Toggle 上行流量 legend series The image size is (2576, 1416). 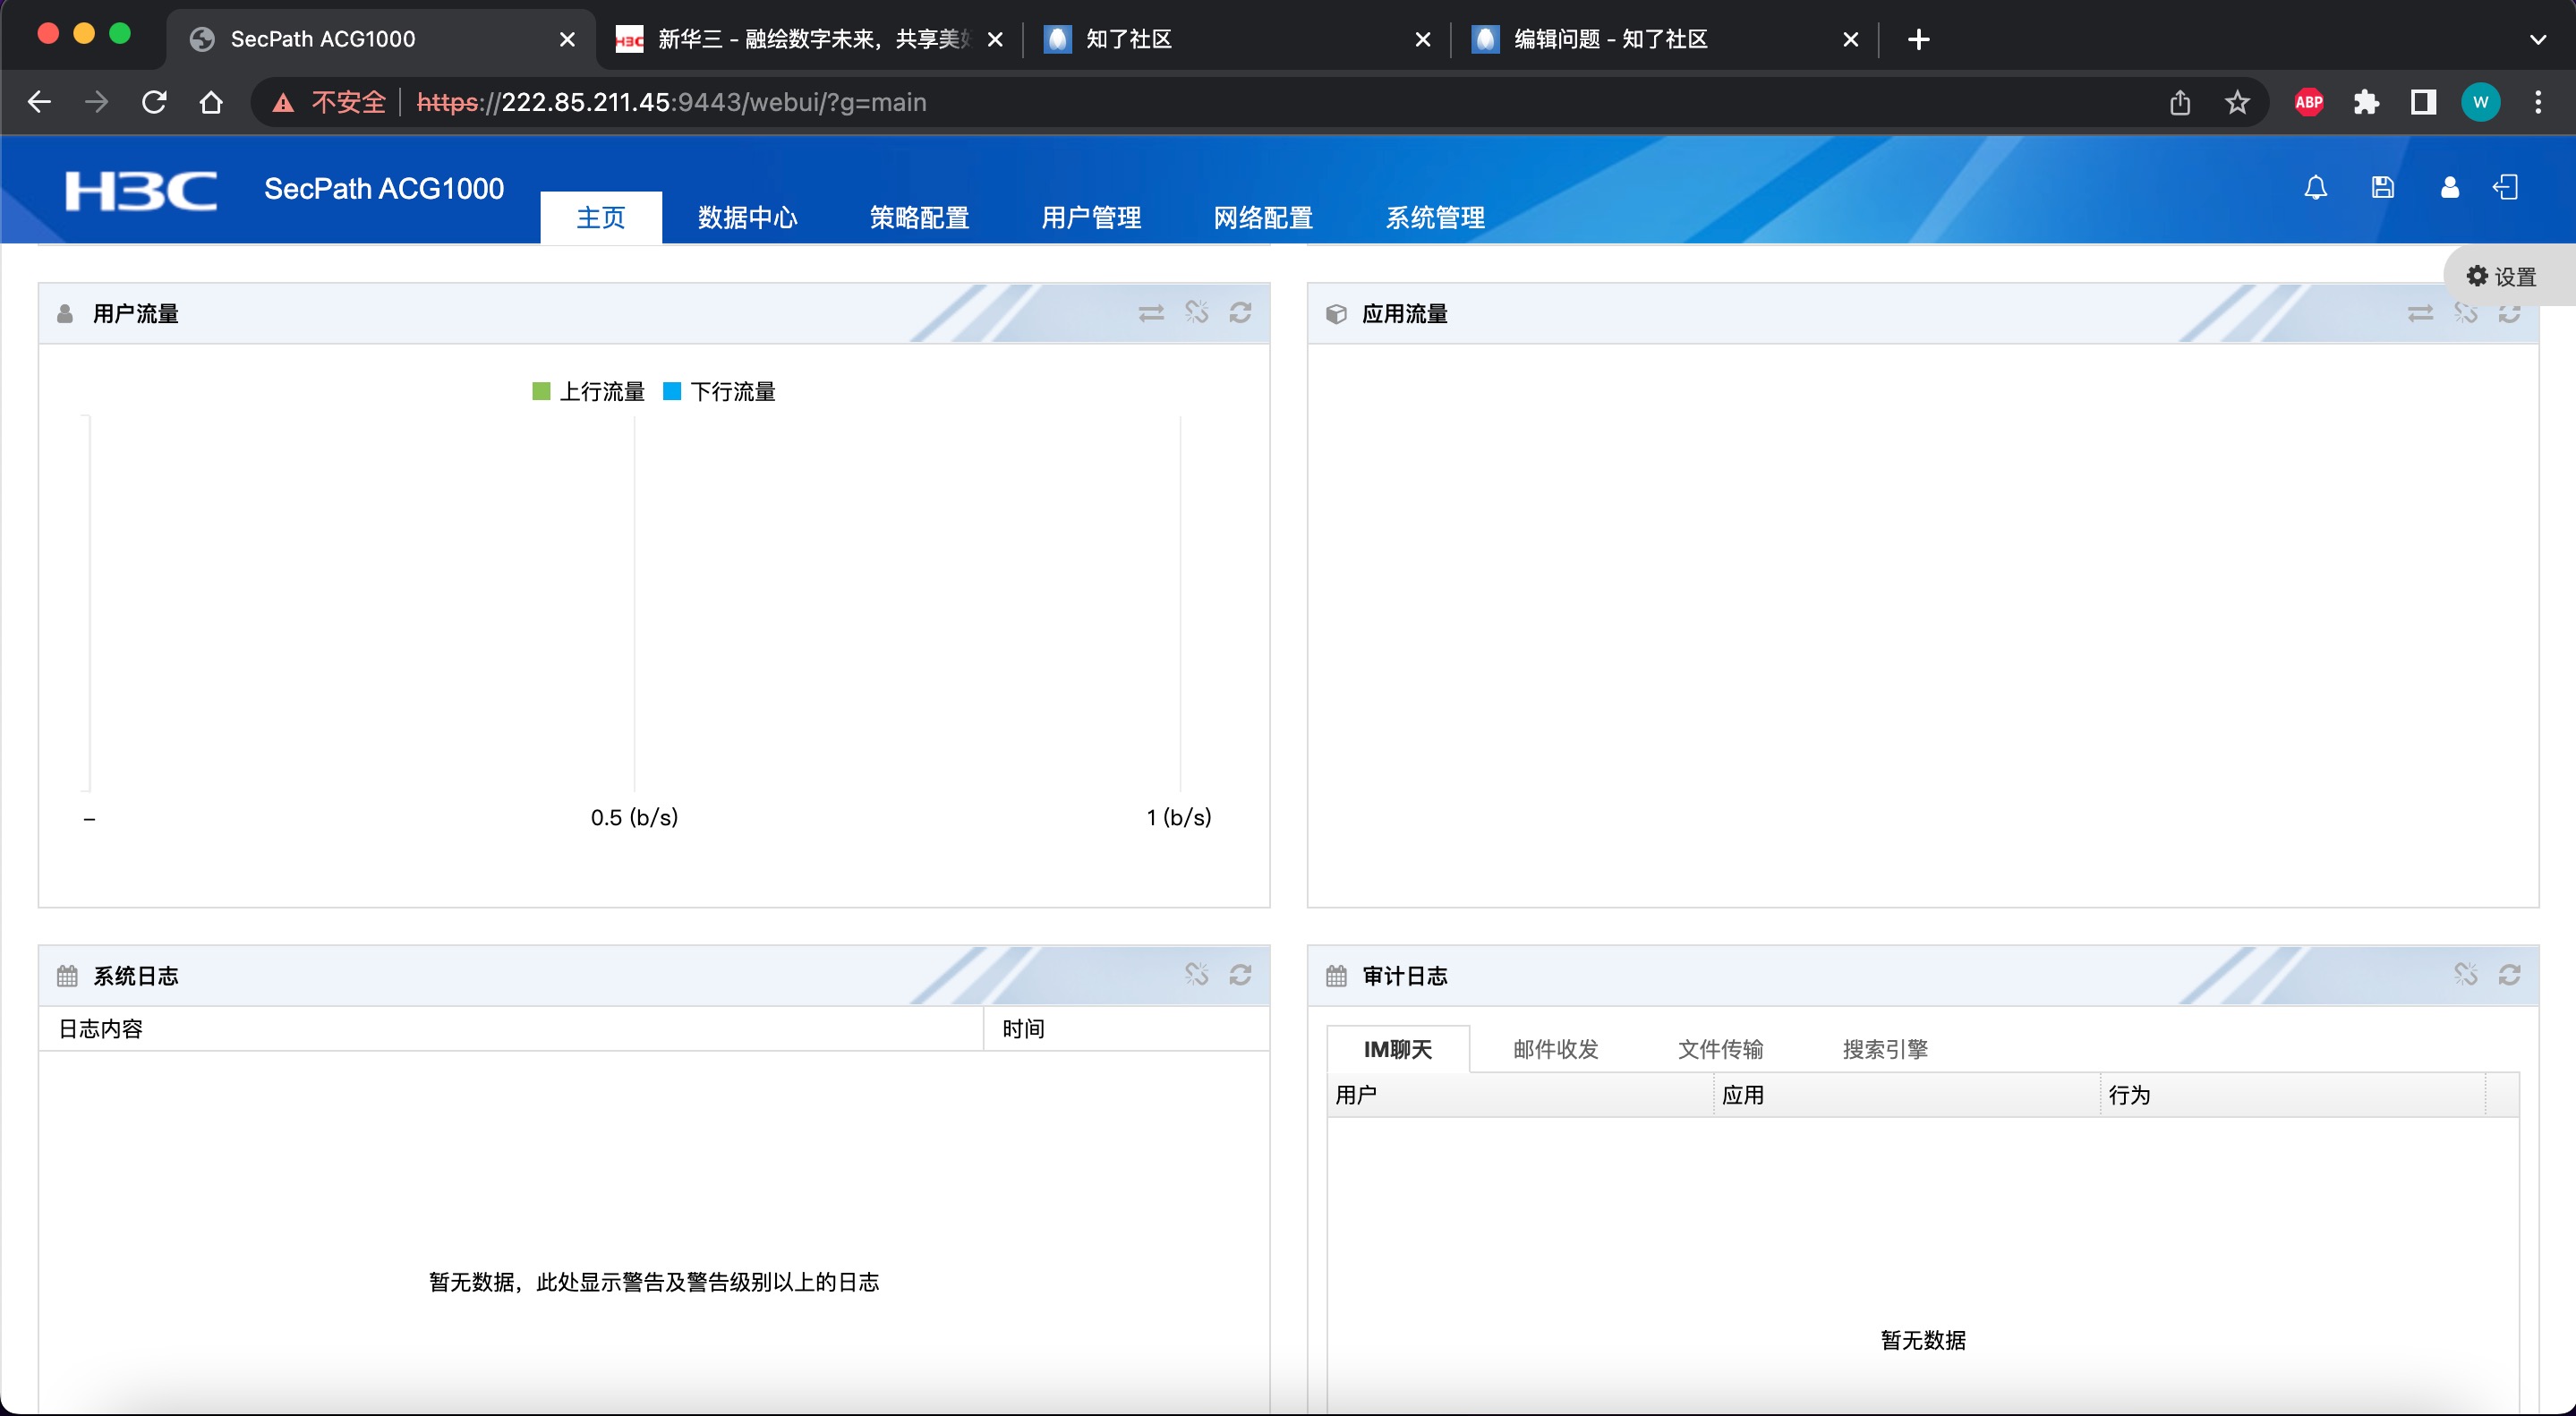click(601, 392)
